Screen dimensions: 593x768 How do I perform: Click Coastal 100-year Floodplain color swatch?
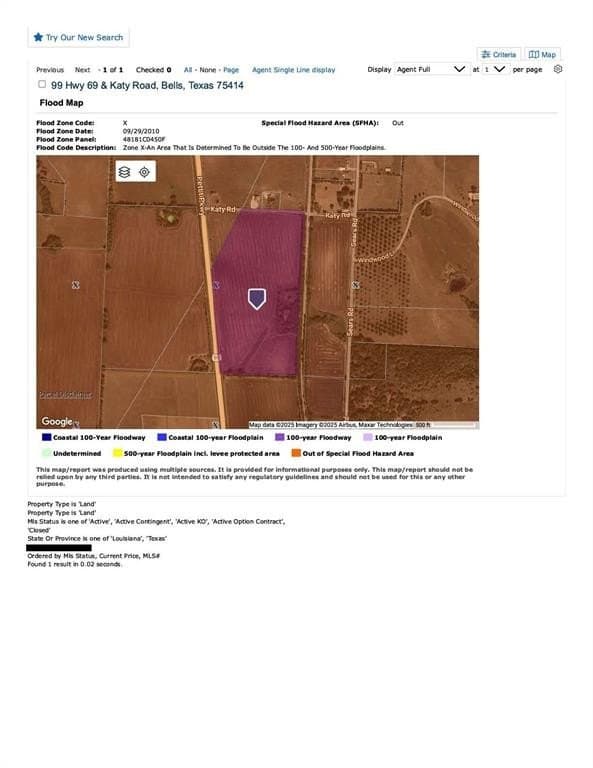(x=162, y=437)
